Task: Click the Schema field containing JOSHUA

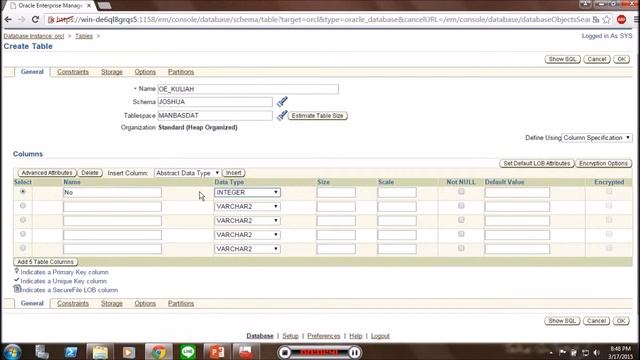Action: pyautogui.click(x=215, y=102)
